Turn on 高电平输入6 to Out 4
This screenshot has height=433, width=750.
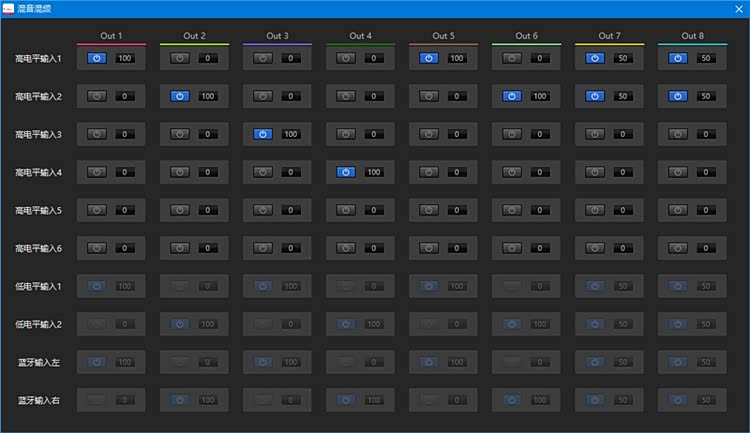click(346, 248)
